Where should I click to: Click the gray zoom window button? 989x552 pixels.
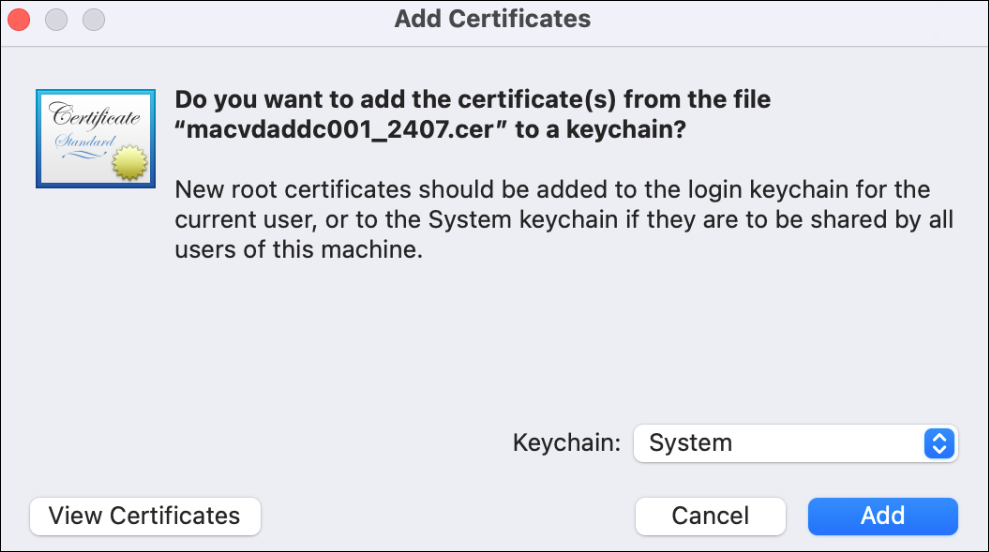[x=93, y=19]
